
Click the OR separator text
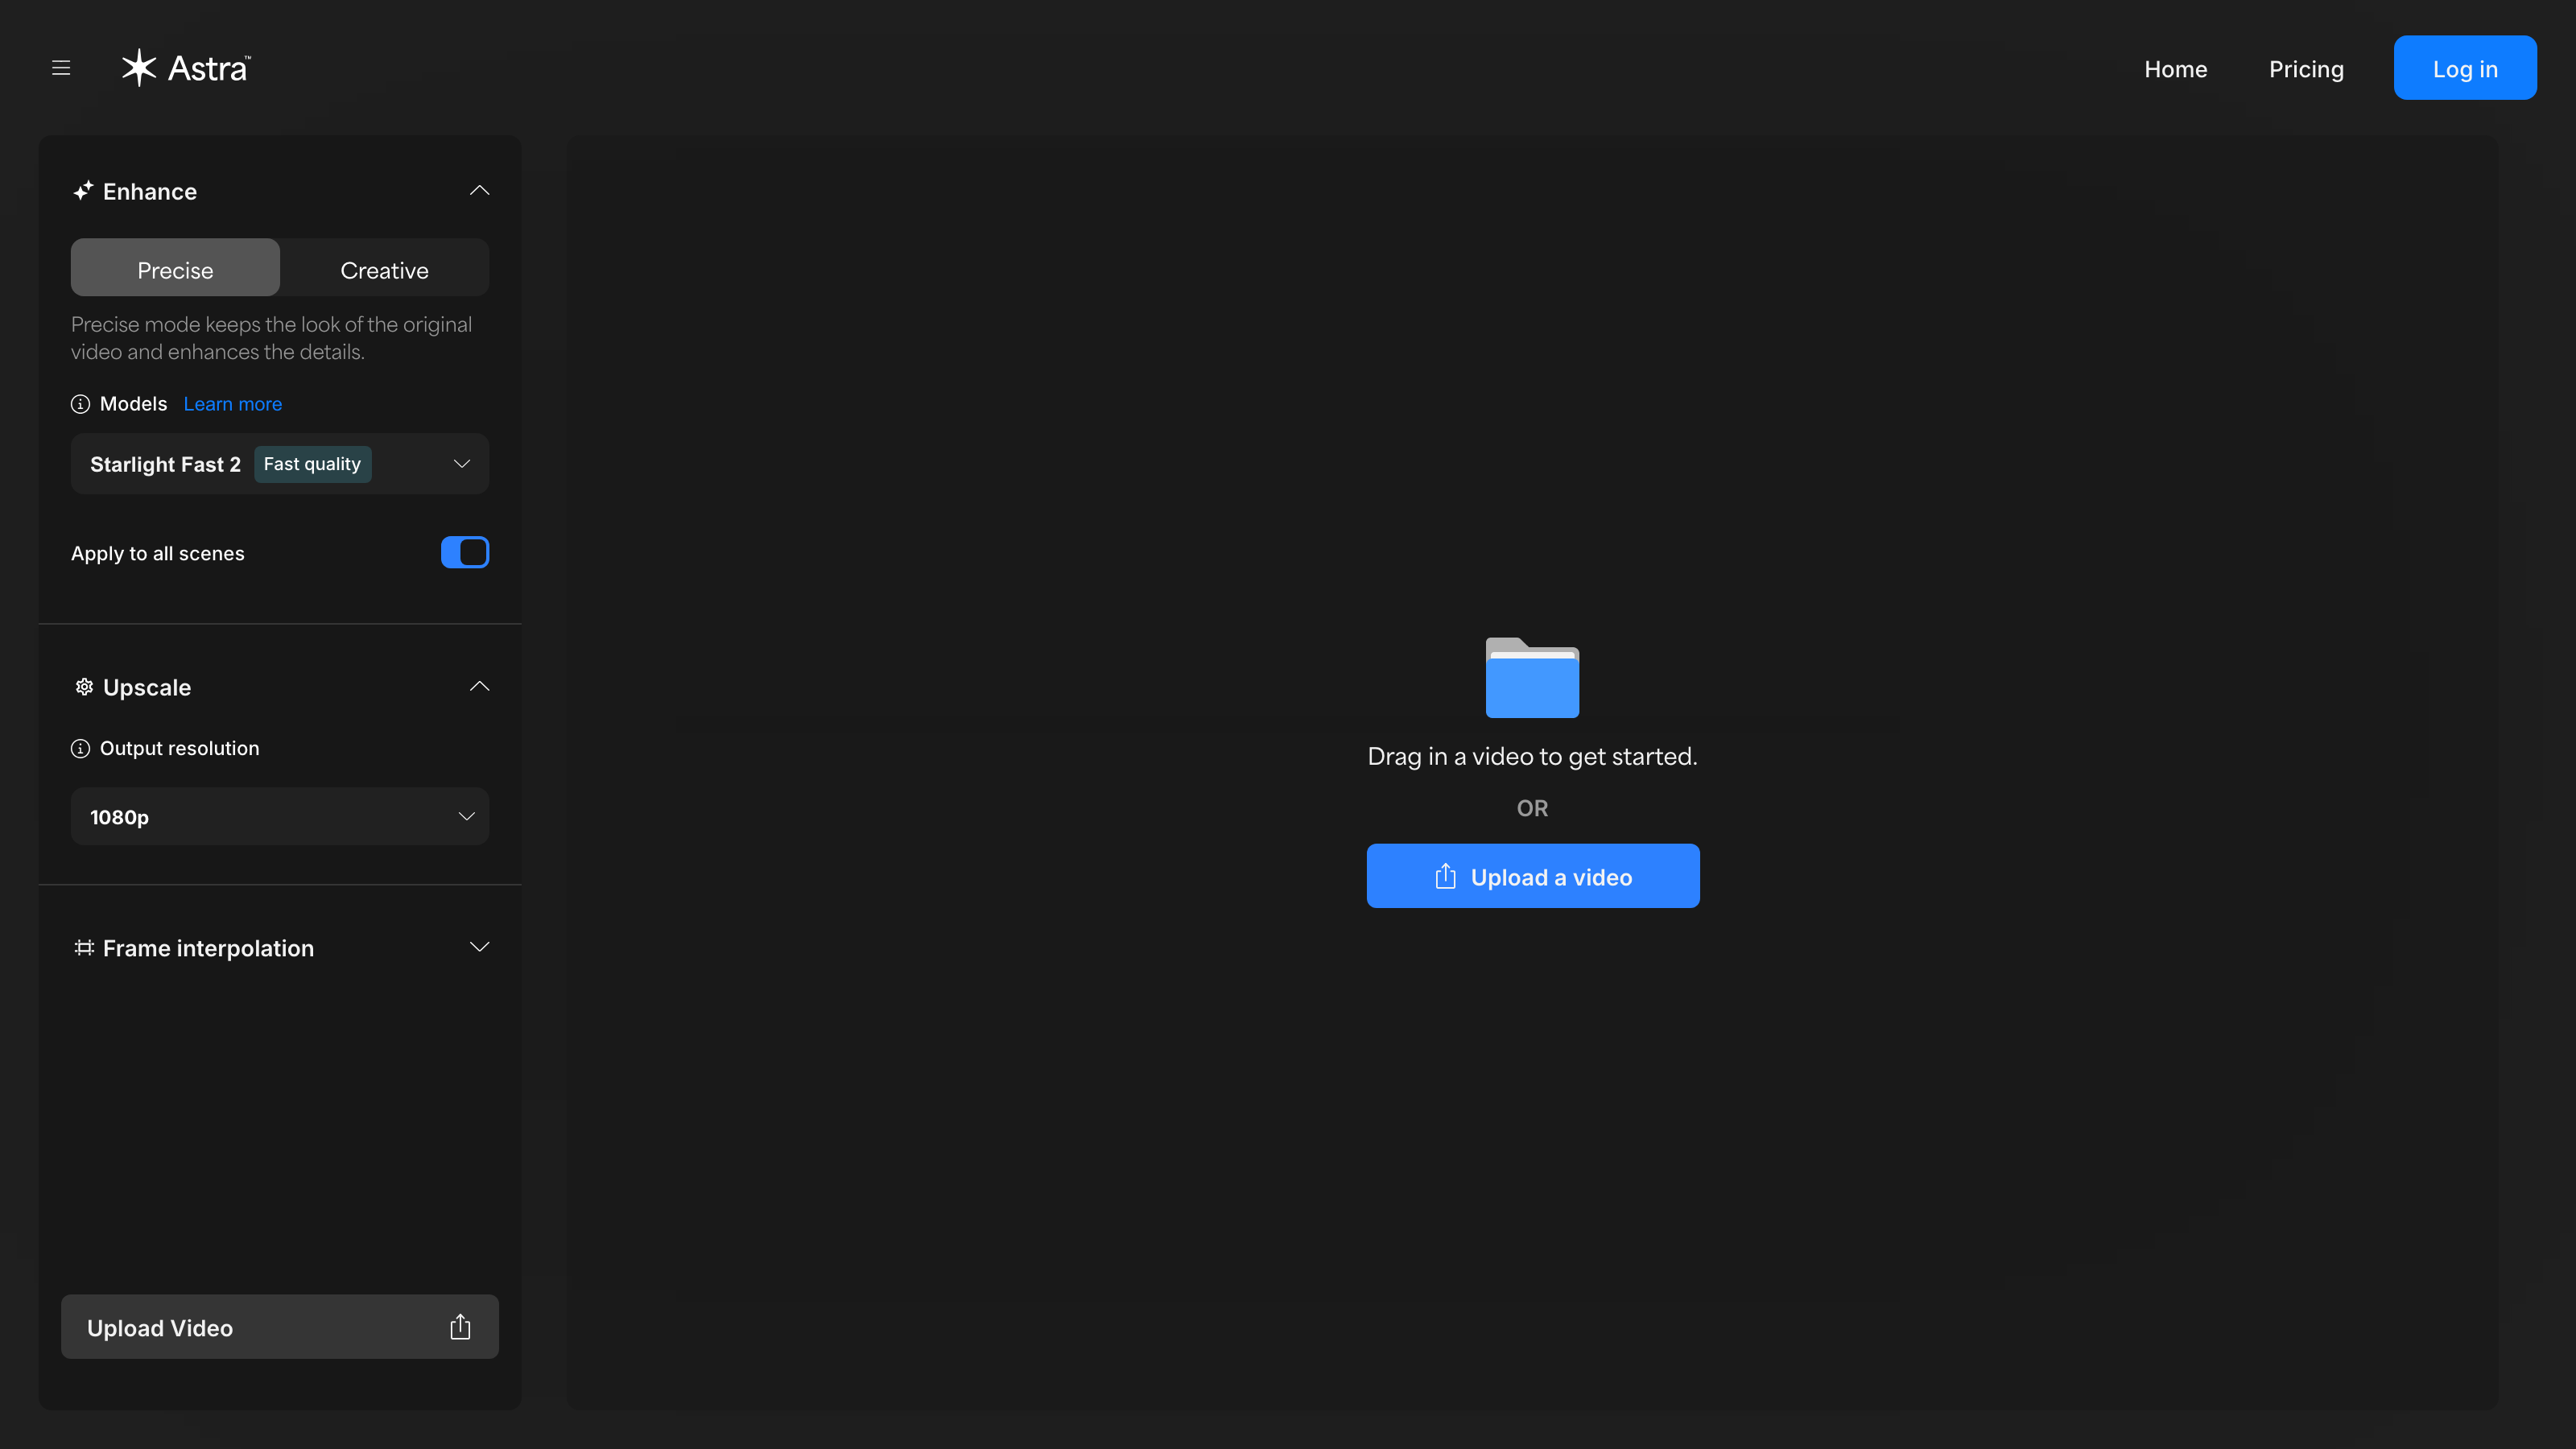point(1532,808)
